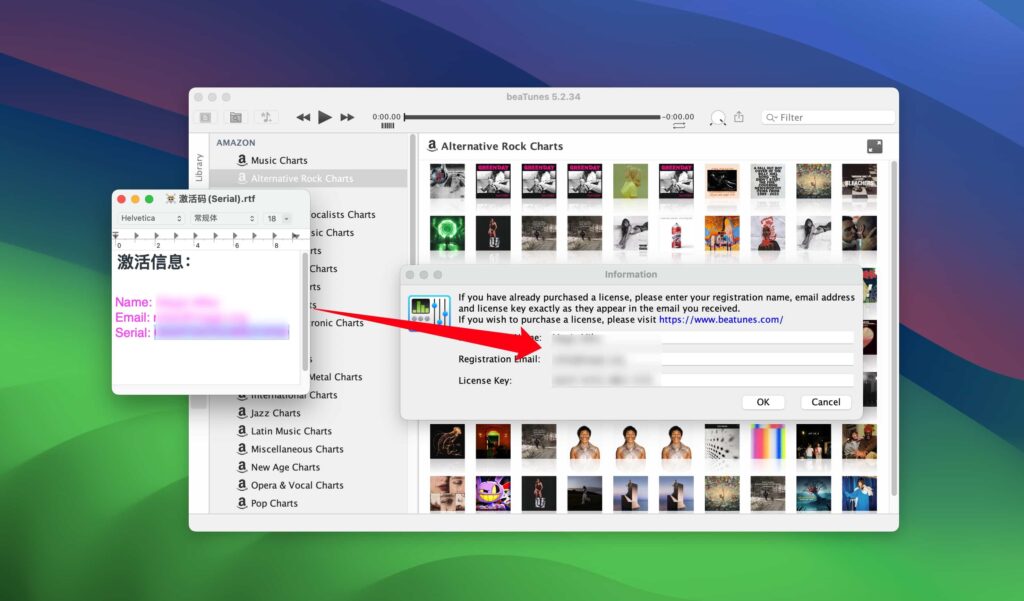Click the Amazon icon beside Jazz Charts
Image resolution: width=1024 pixels, height=601 pixels.
[x=241, y=413]
